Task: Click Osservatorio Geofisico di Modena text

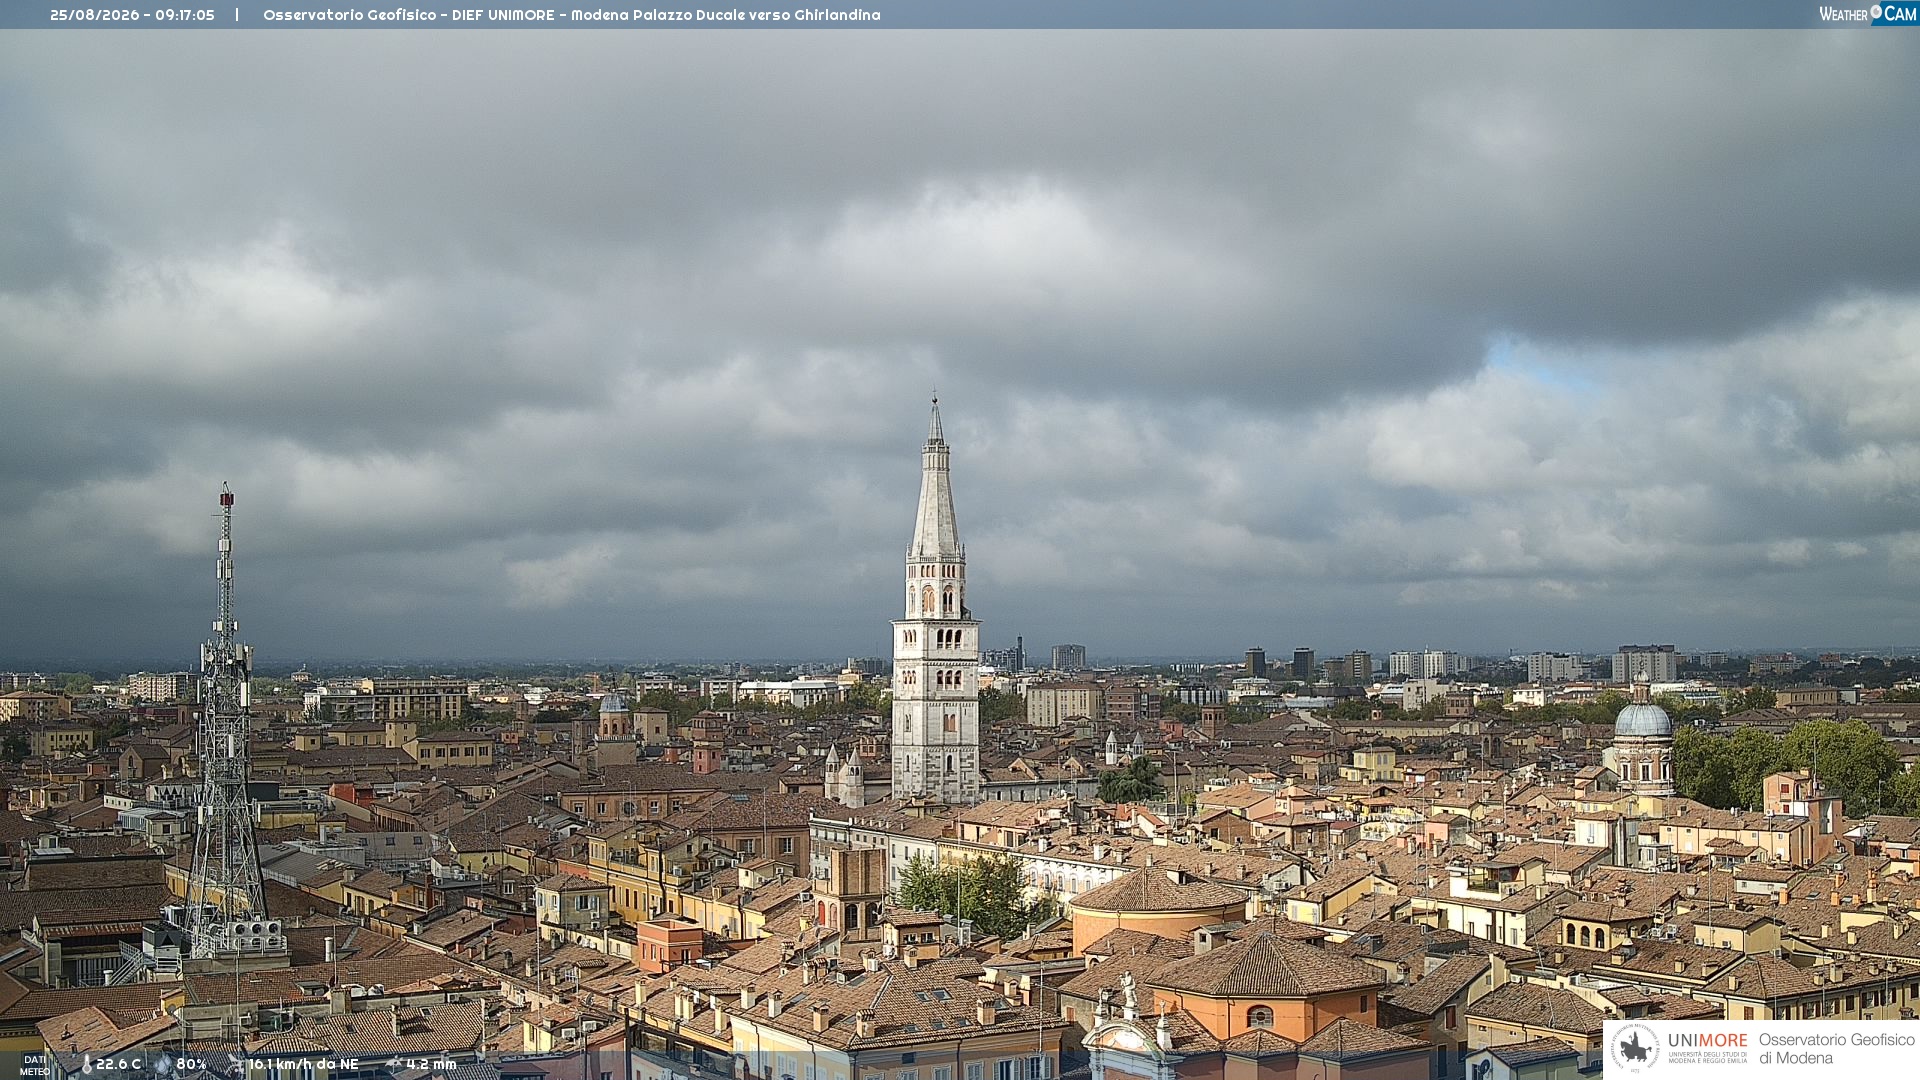Action: [x=1837, y=1049]
